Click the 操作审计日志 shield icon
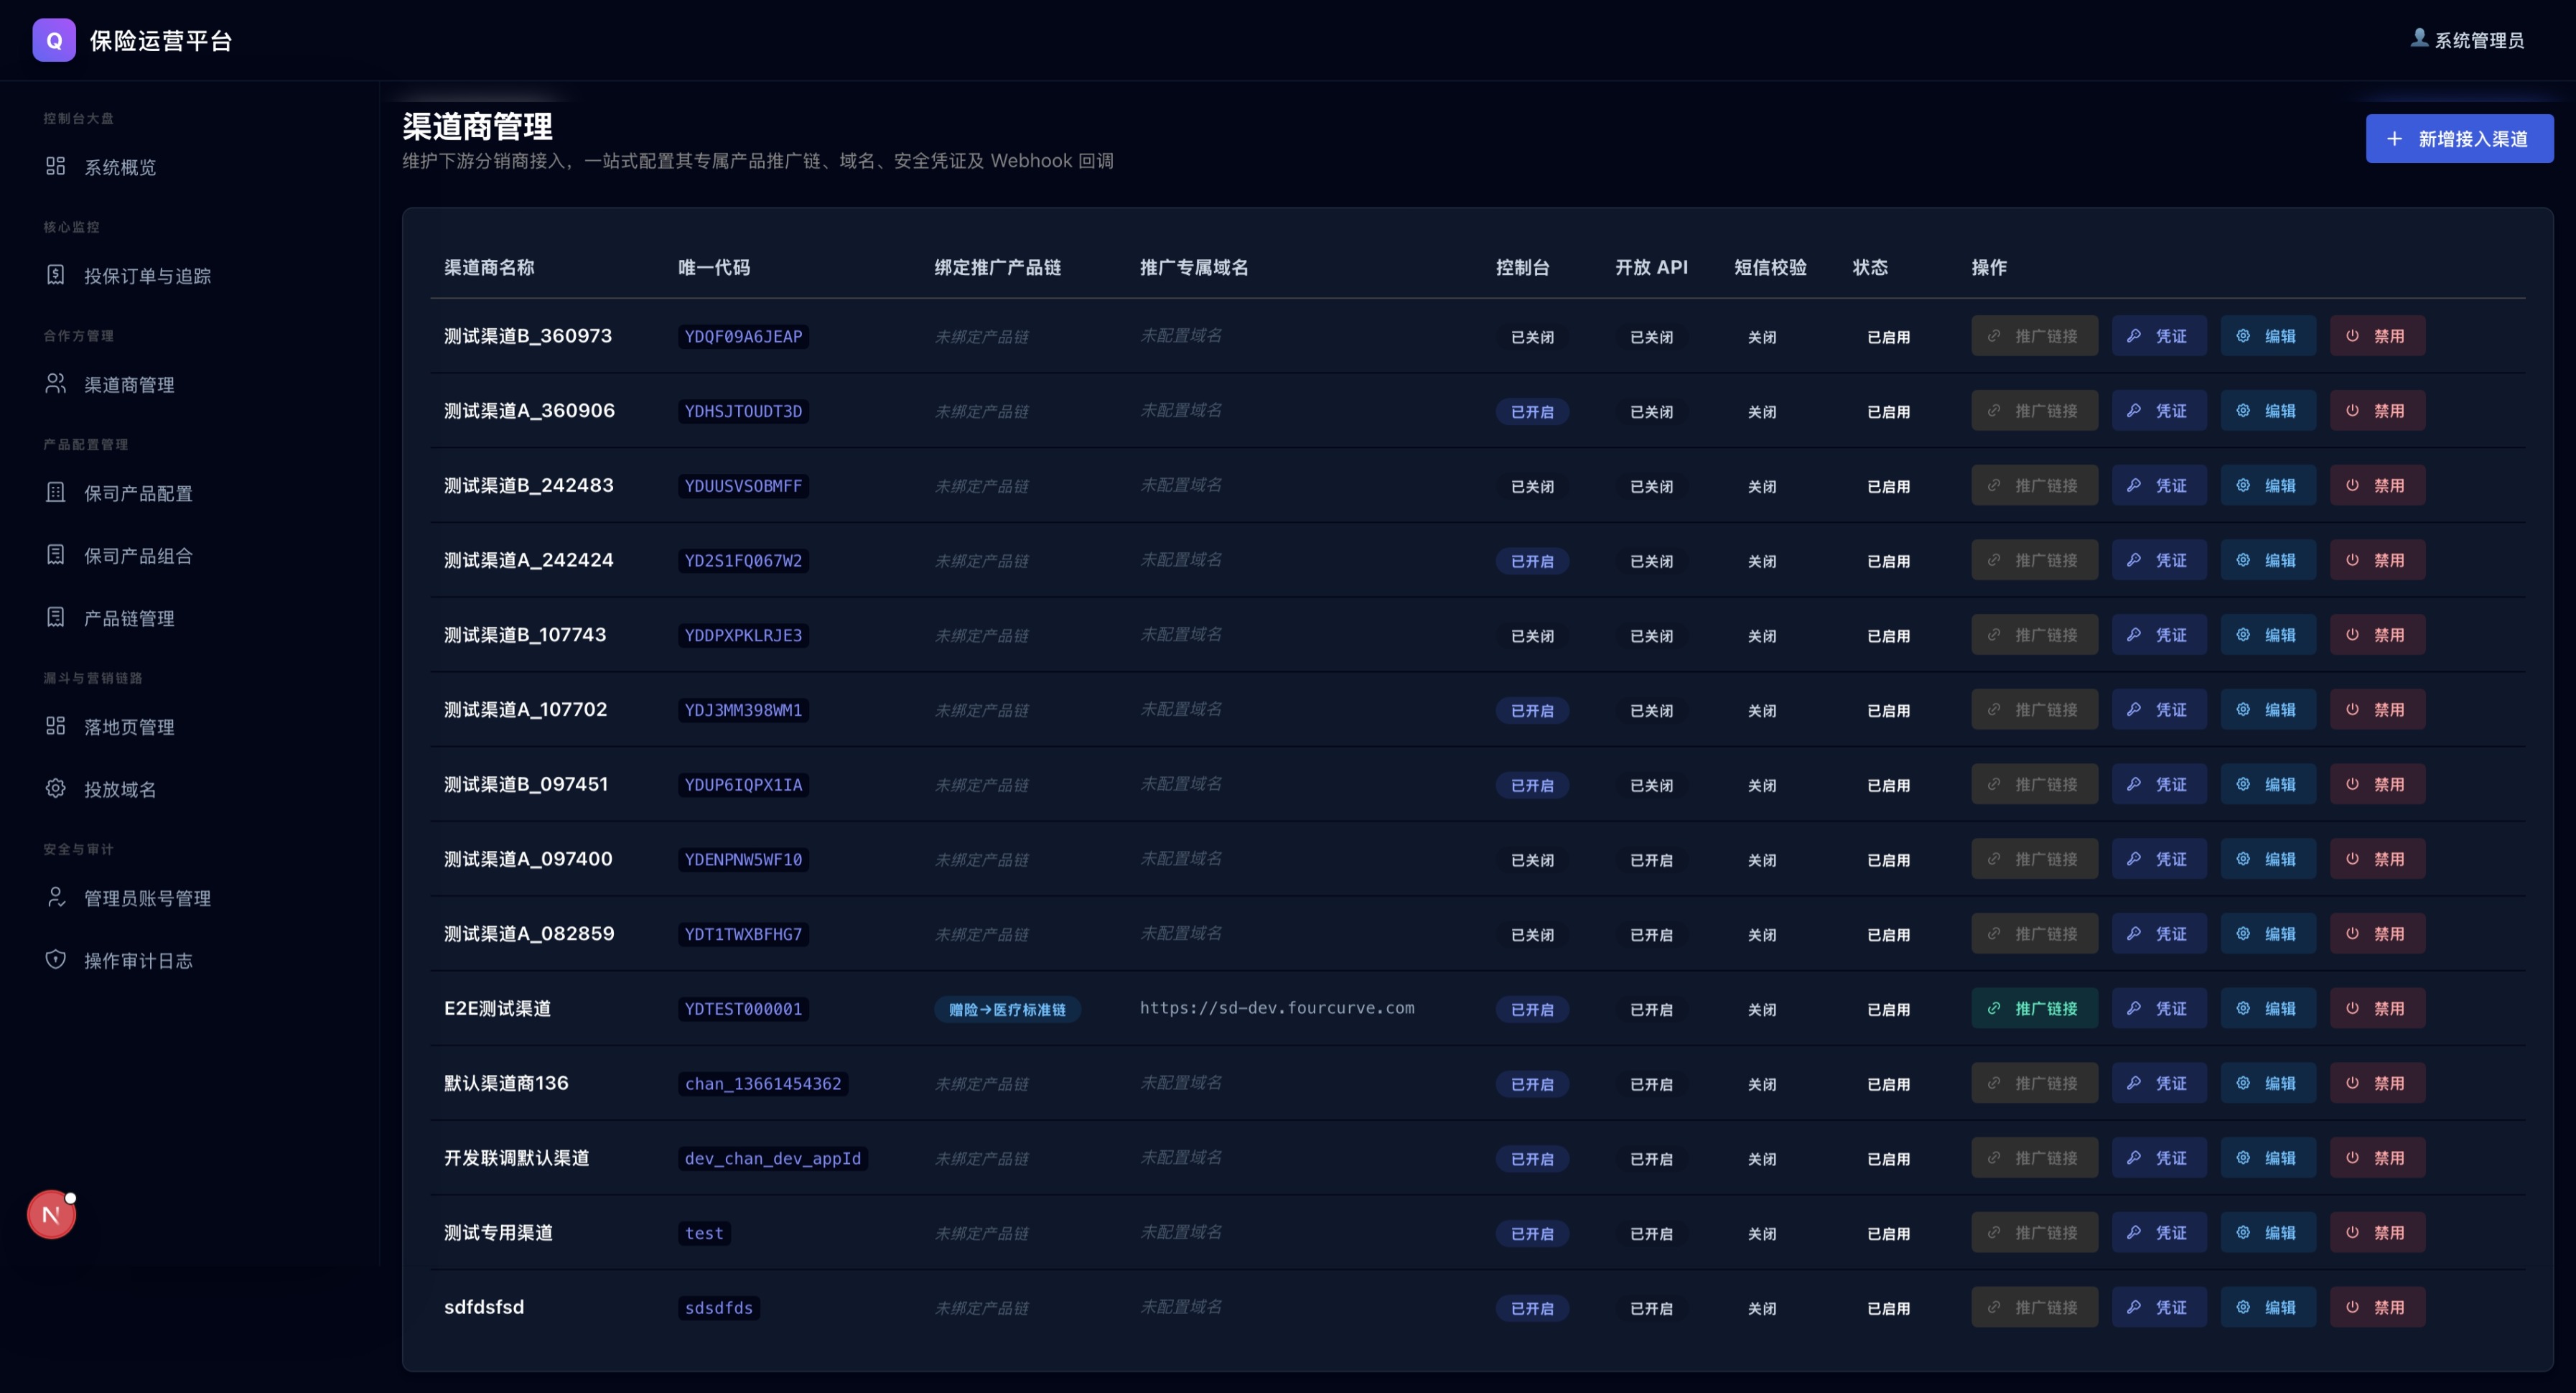Screen dimensions: 2576x1393 [56, 960]
